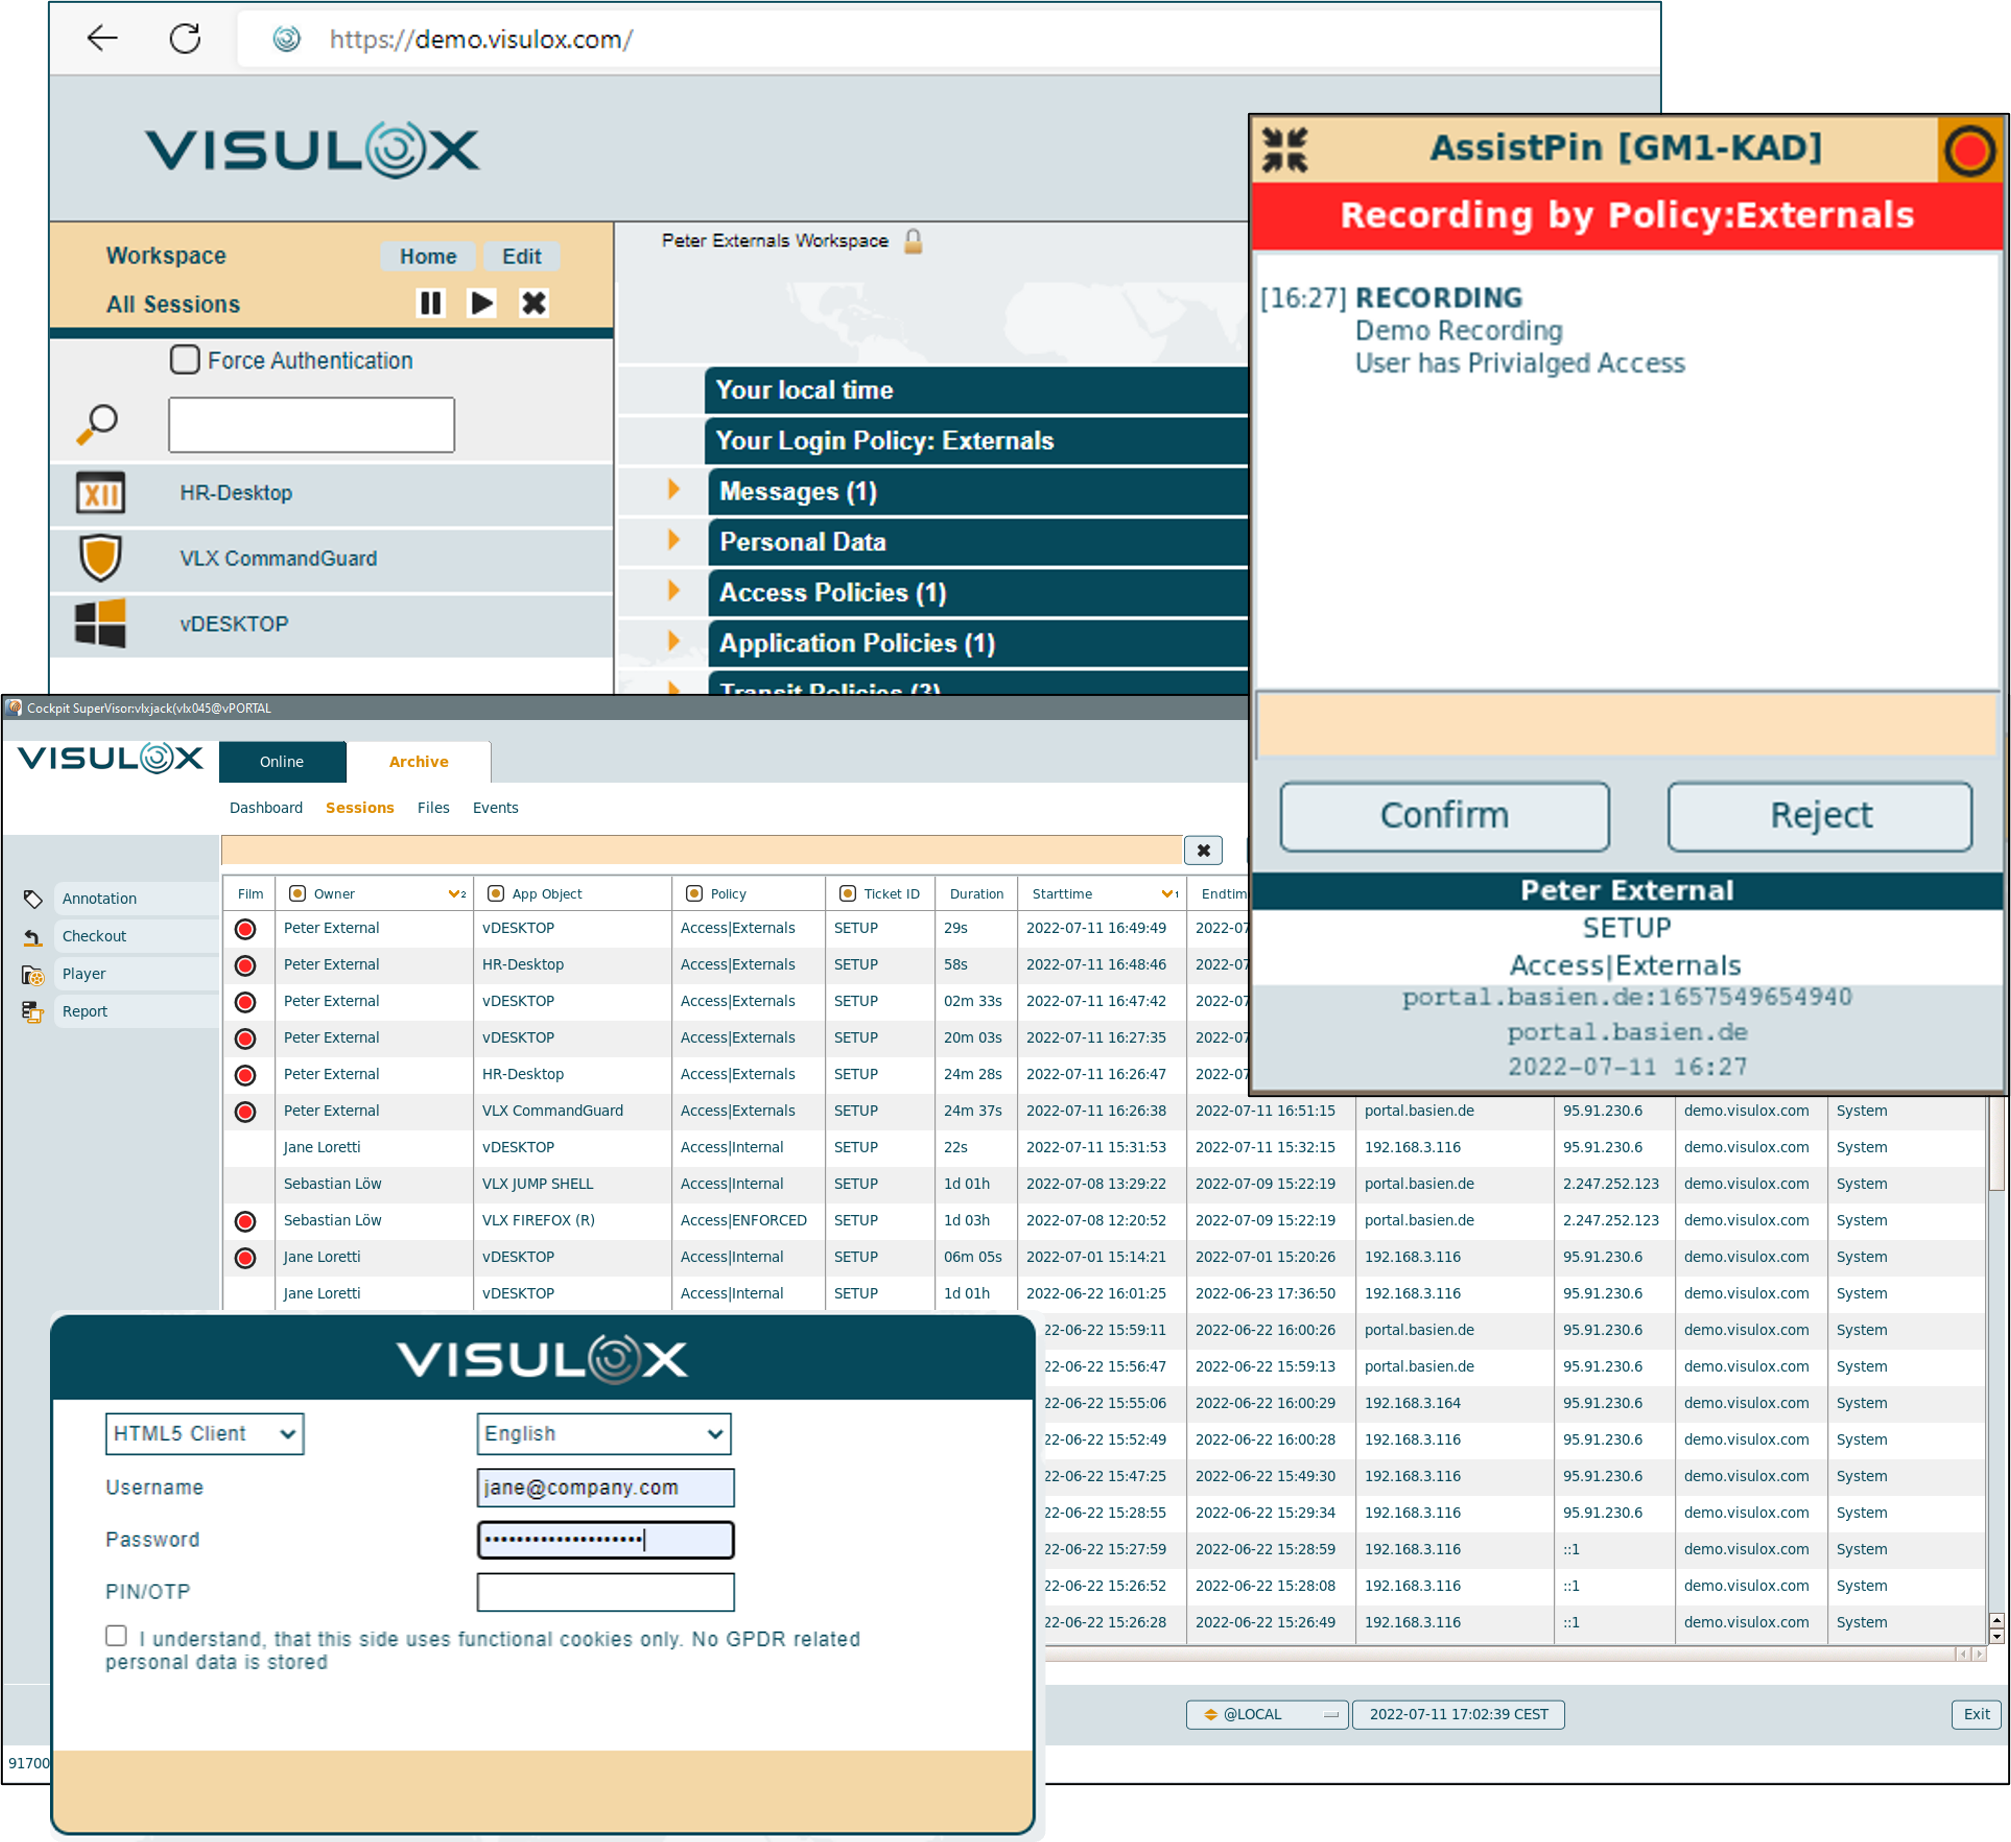Click the Workspace Home button
The image size is (2011, 1842).
428,256
